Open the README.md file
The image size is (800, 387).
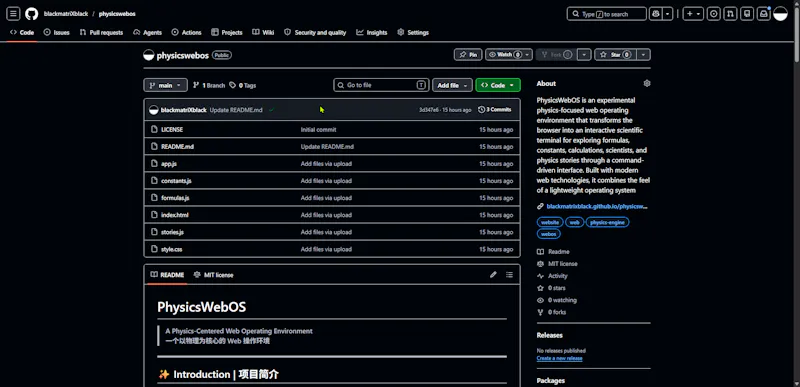(x=178, y=146)
